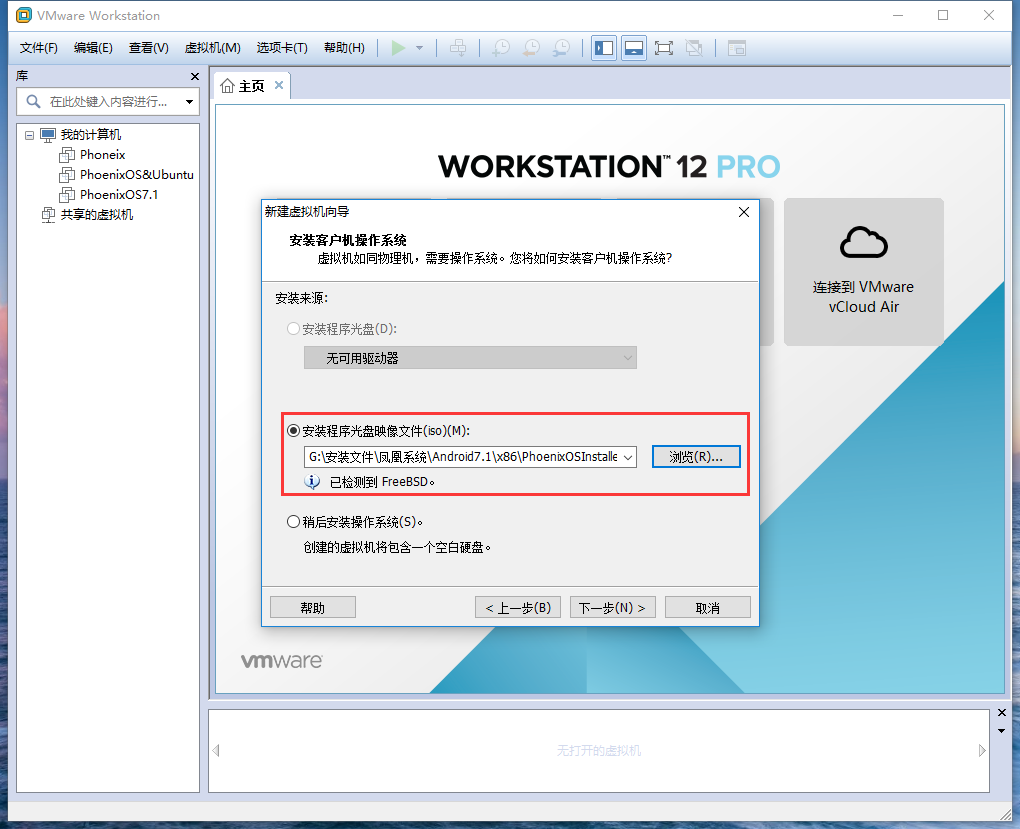
Task: Open the power options dropdown arrow
Action: [420, 48]
